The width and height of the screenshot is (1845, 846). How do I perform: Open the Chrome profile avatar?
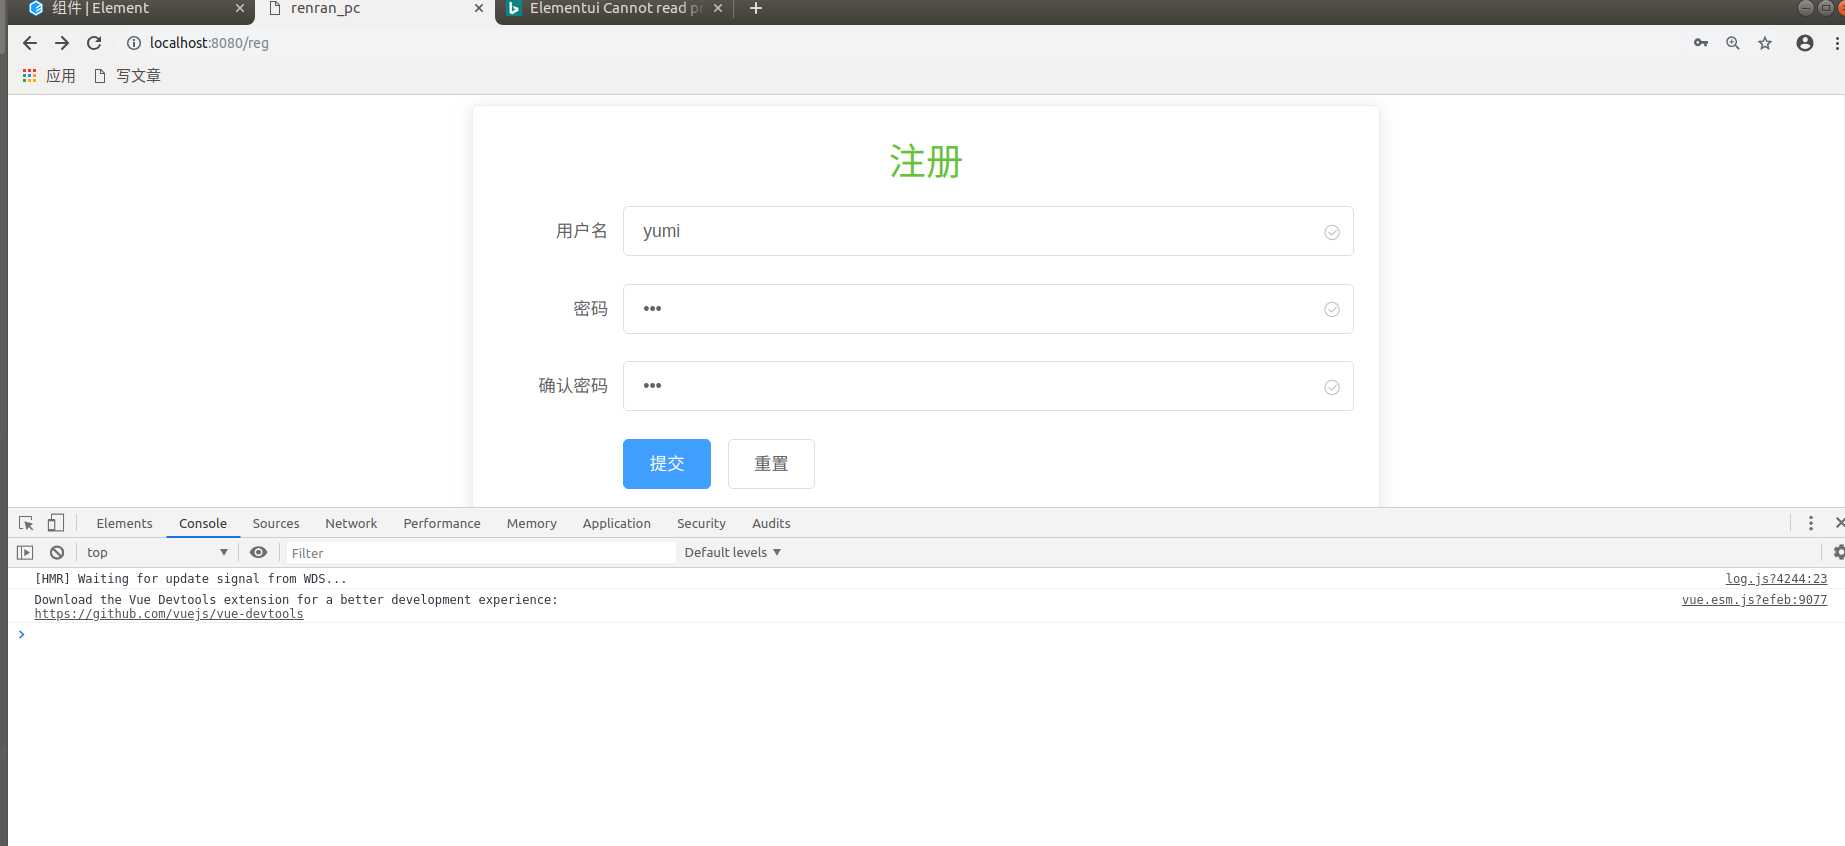[1805, 43]
